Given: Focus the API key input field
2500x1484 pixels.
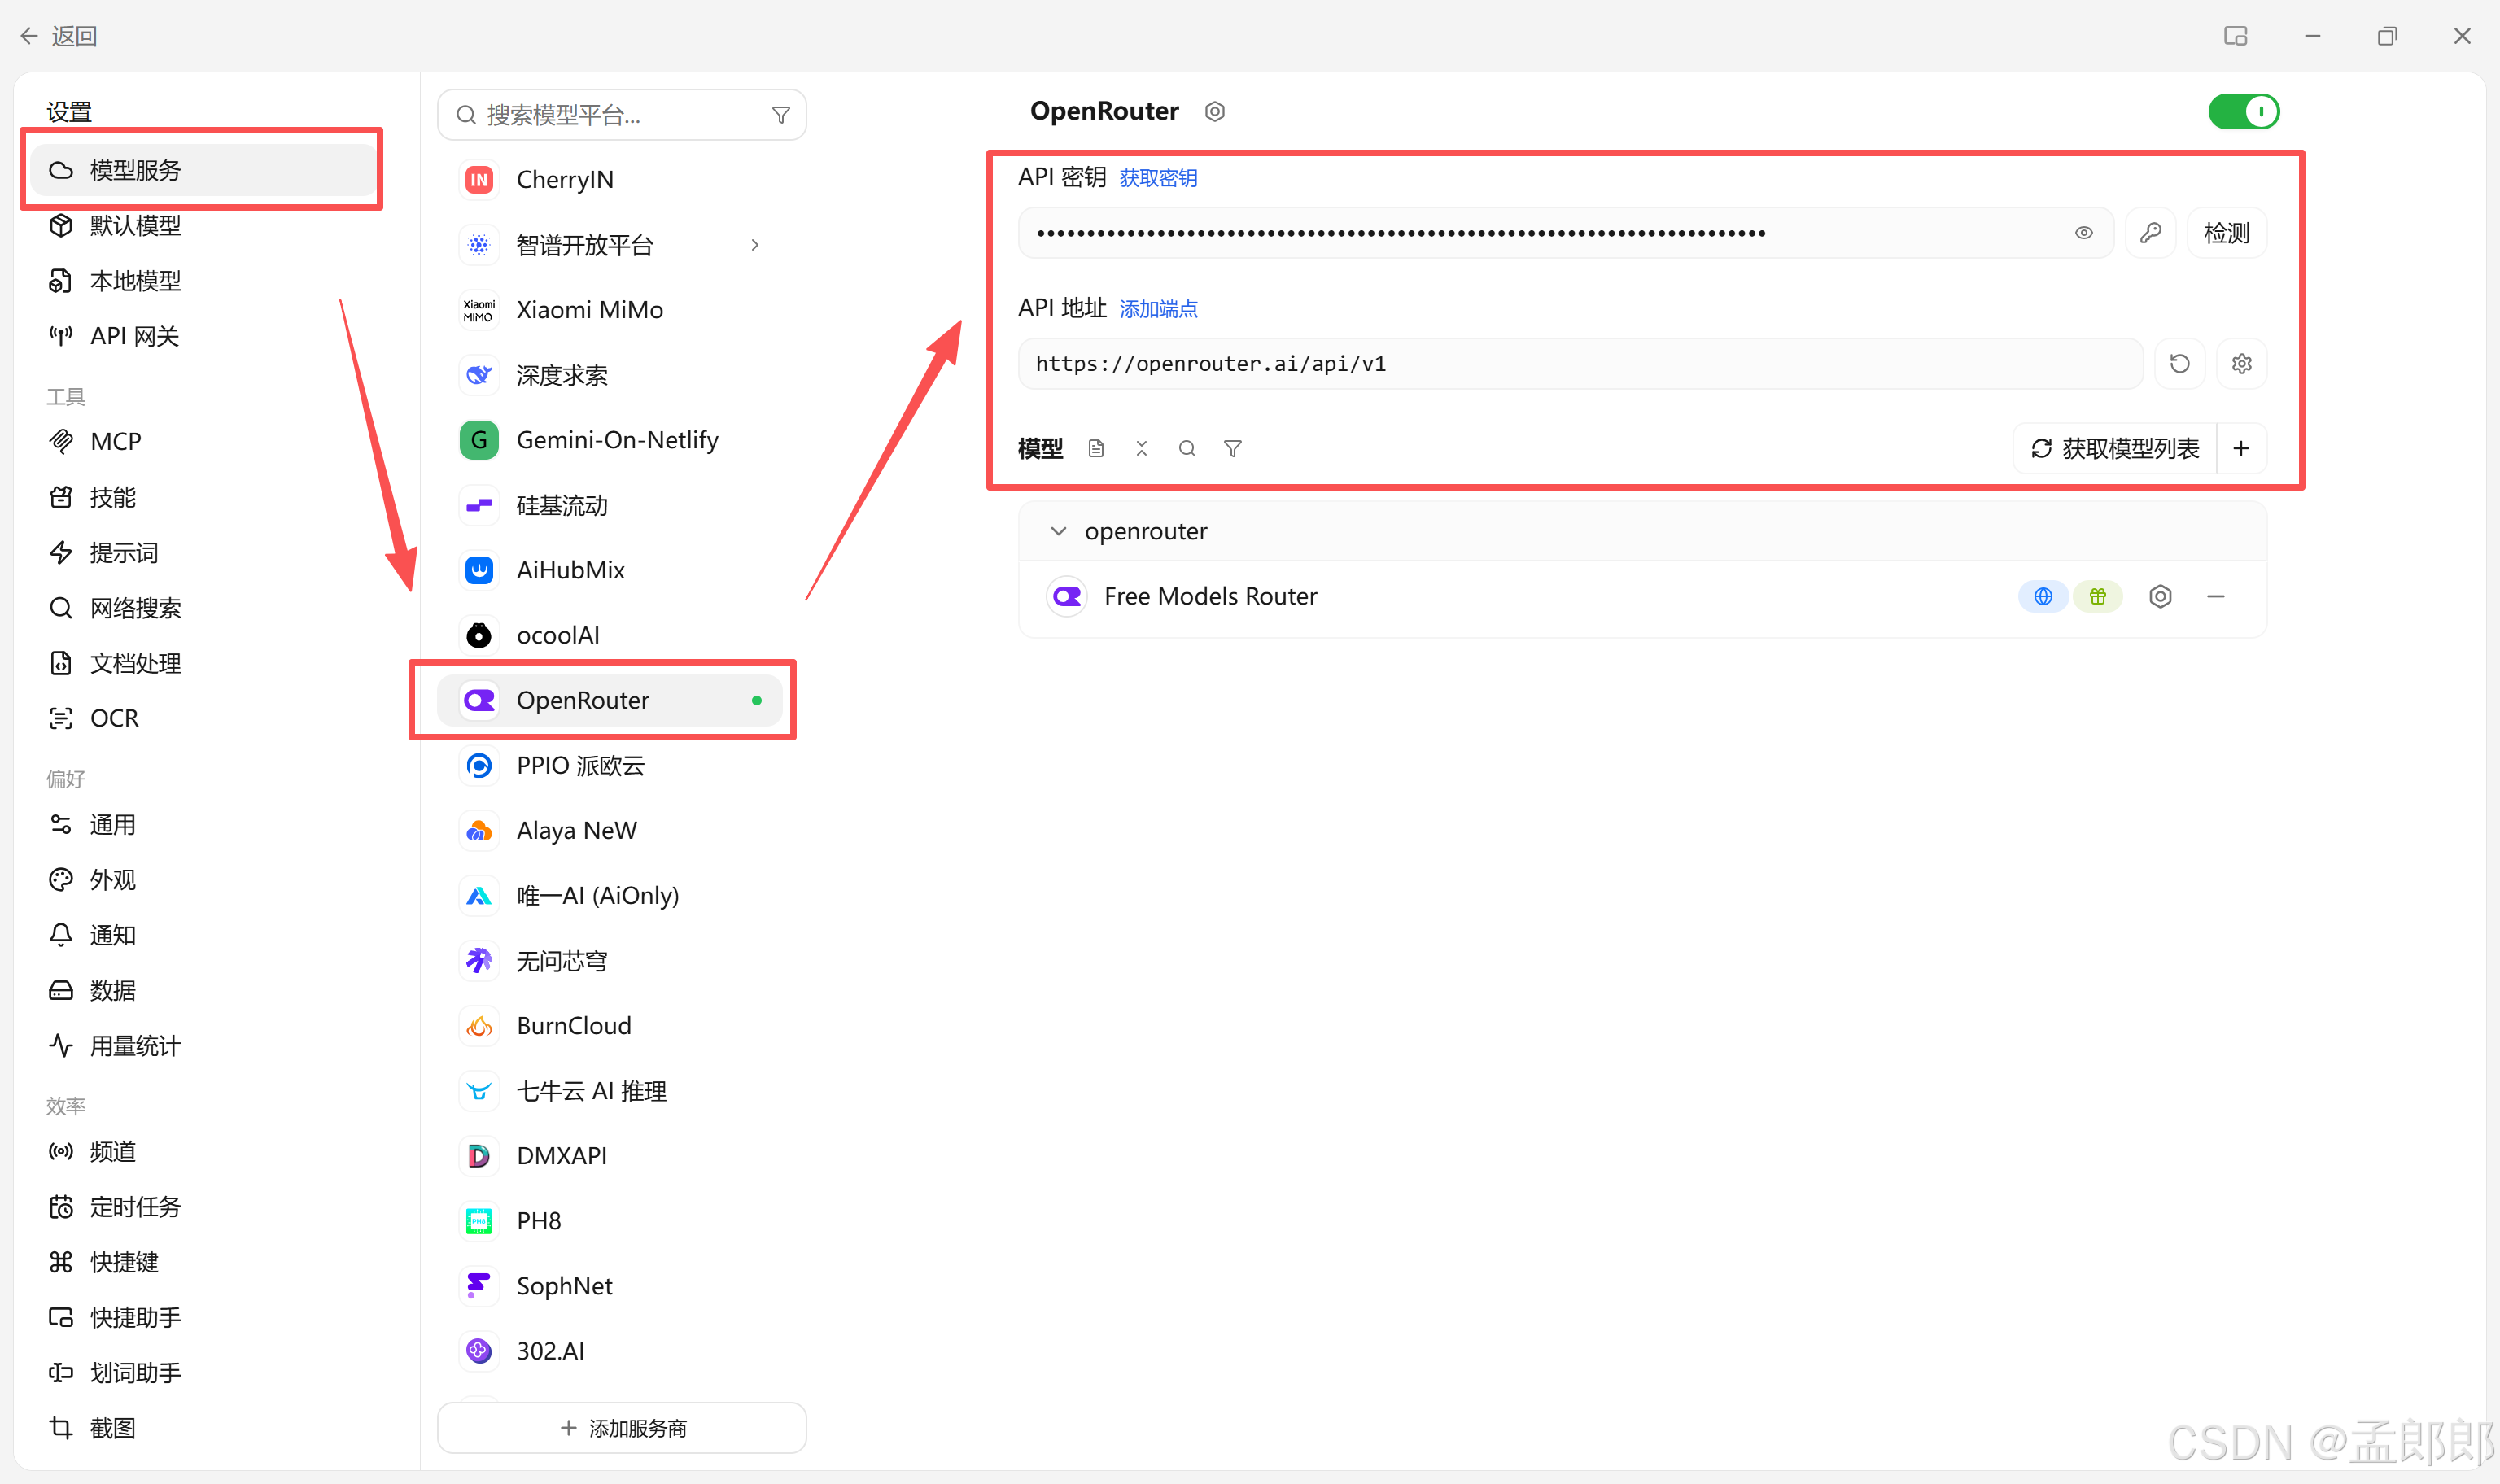Looking at the screenshot, I should point(1566,233).
